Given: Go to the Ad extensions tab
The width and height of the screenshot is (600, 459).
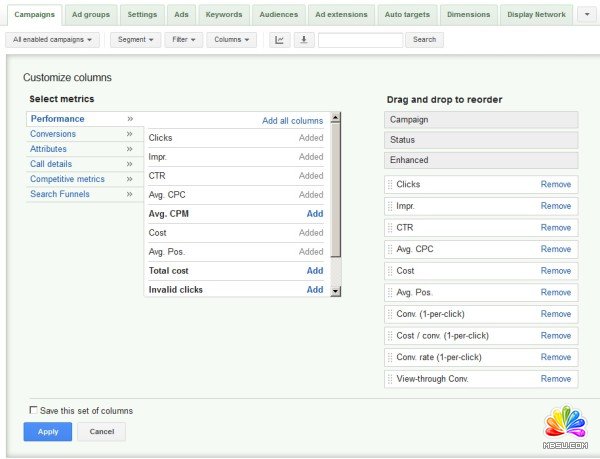Looking at the screenshot, I should 340,16.
